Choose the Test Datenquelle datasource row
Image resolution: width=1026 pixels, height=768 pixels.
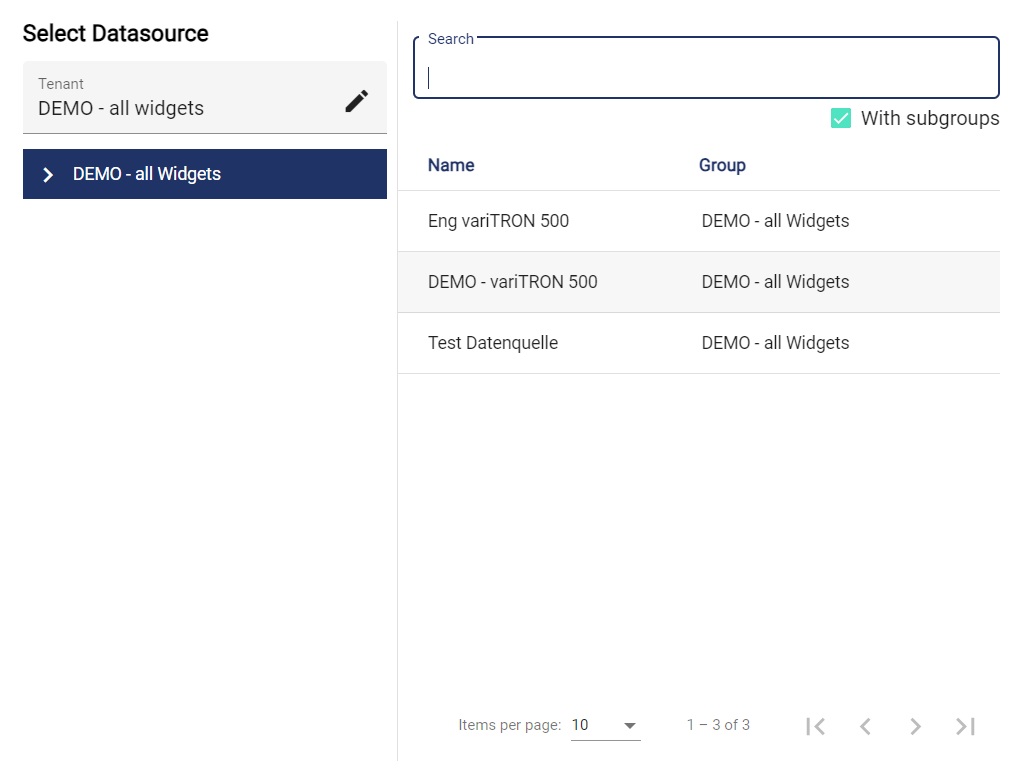[x=493, y=343]
